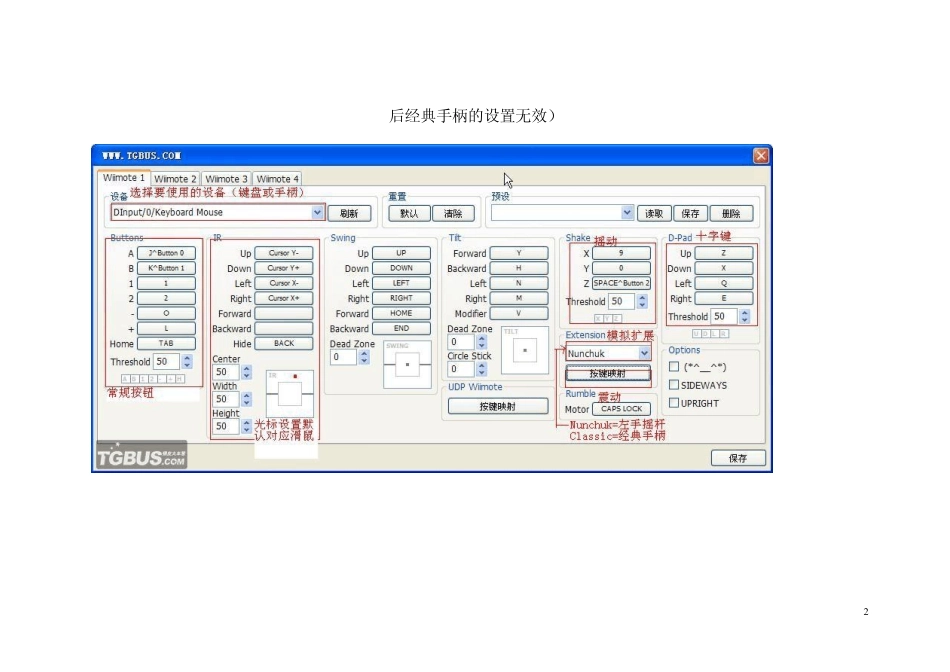Screen dimensions: 950x672
Task: Click the 删除 delete preset button
Action: coord(731,213)
